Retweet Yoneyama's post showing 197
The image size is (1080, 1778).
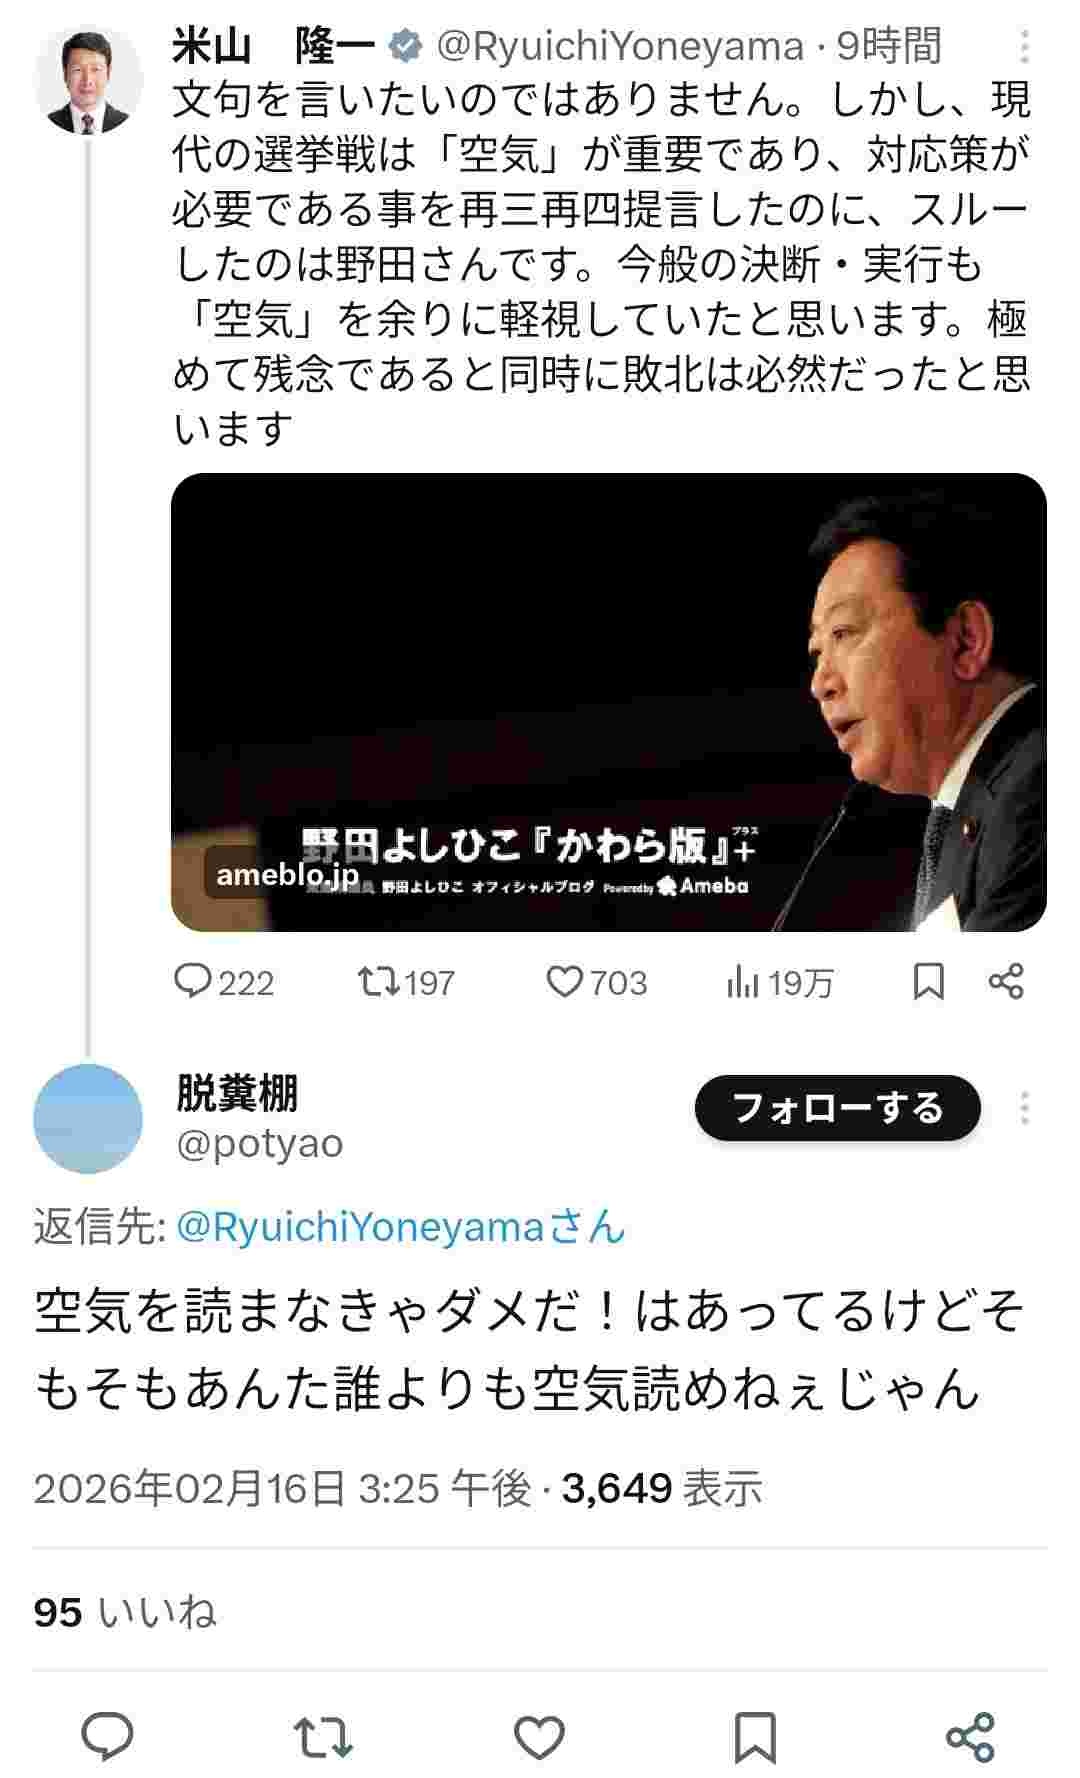coord(406,982)
